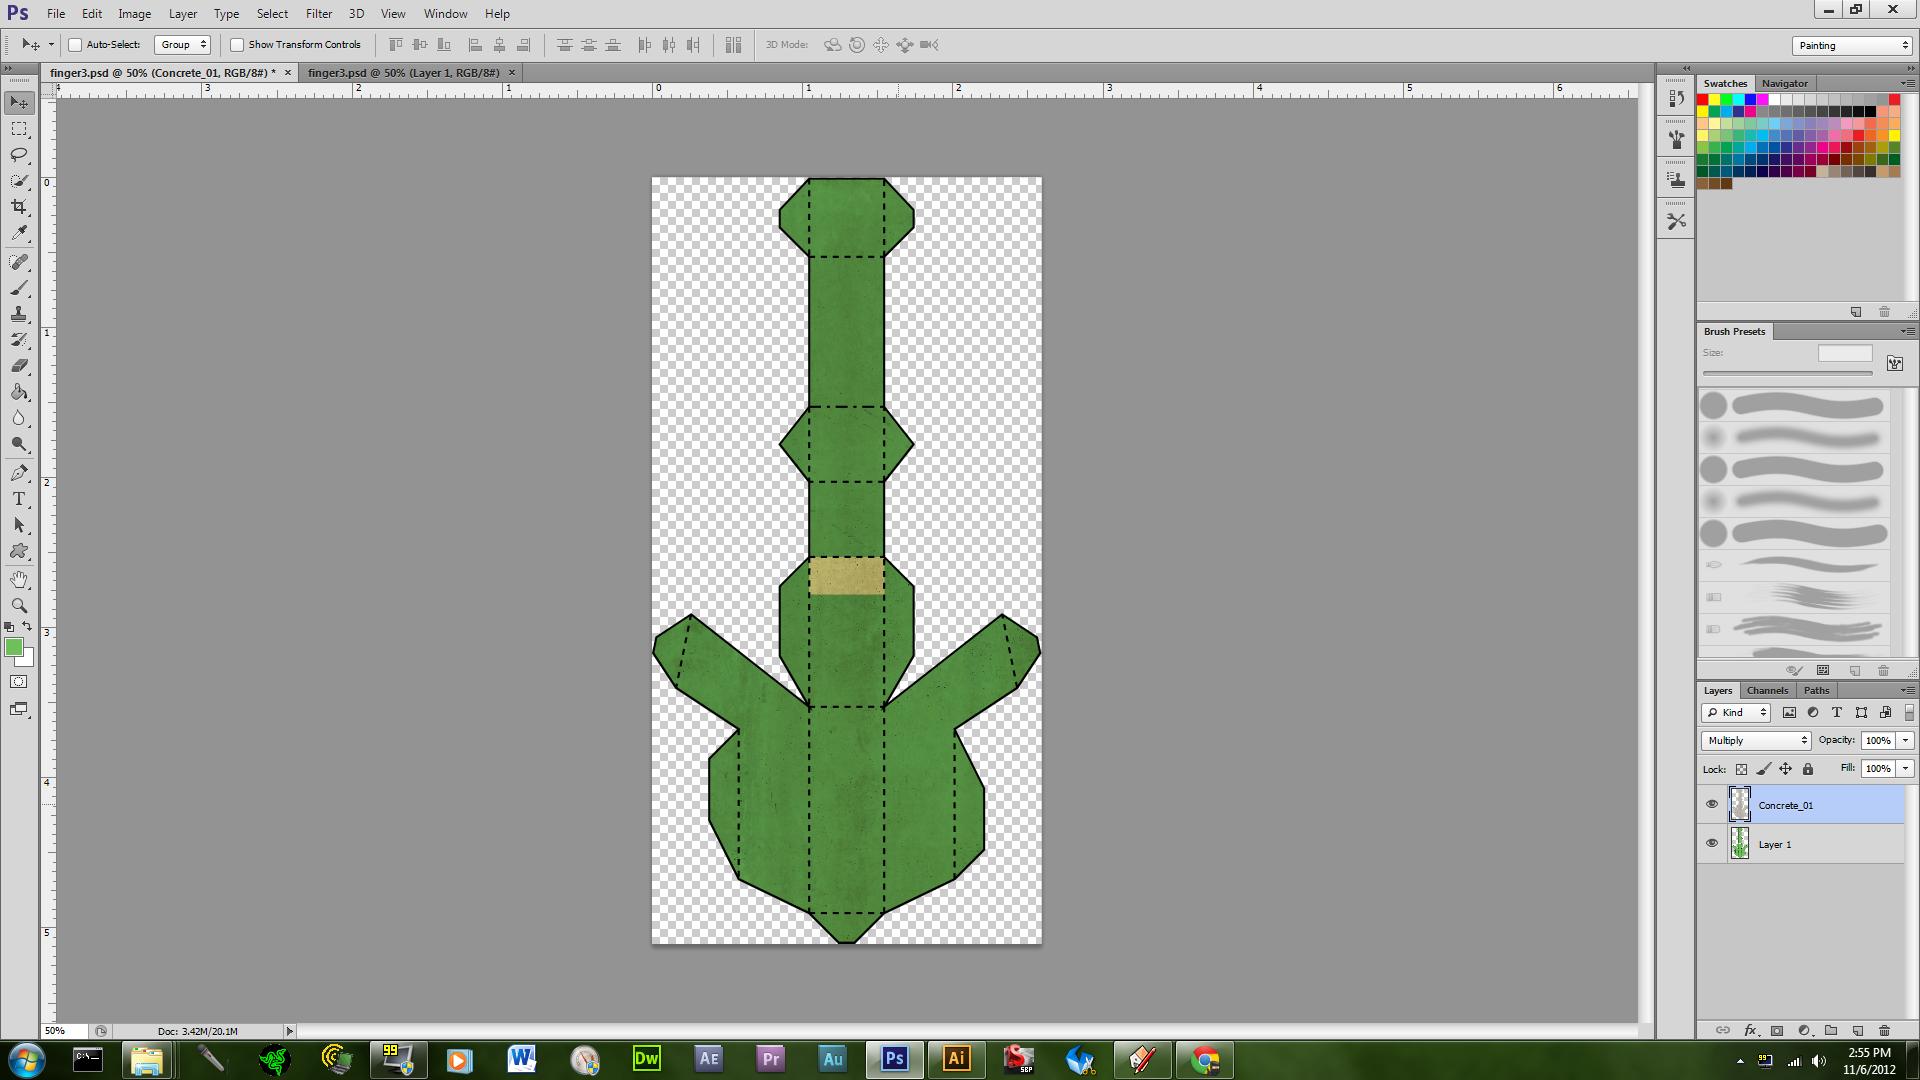Select the Pen tool

(x=19, y=473)
